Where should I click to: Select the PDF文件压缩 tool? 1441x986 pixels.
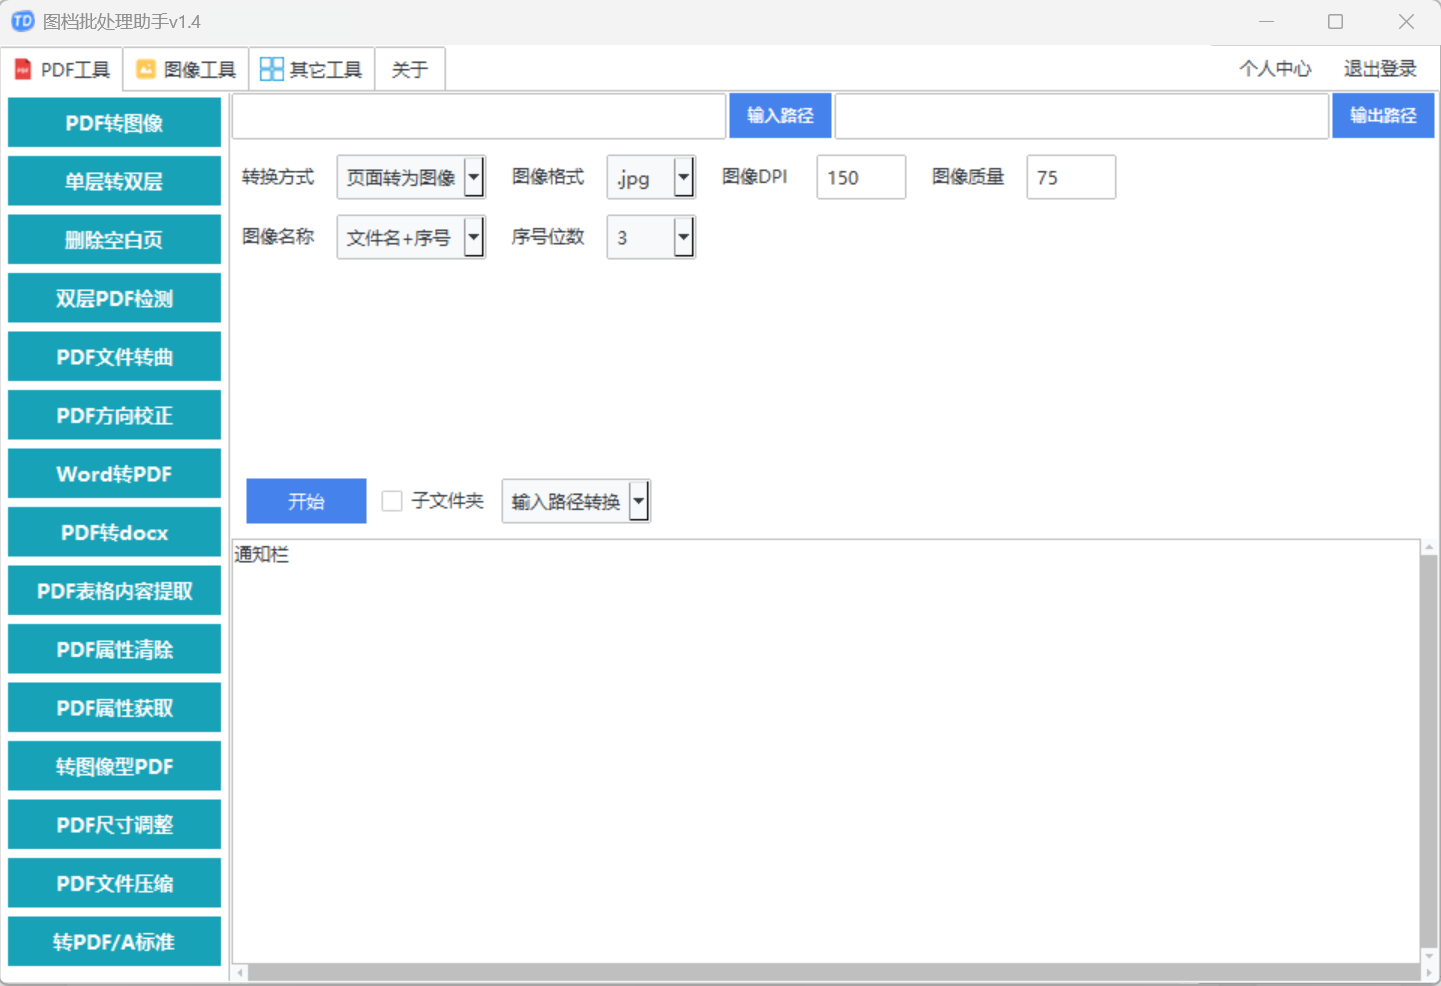coord(114,883)
